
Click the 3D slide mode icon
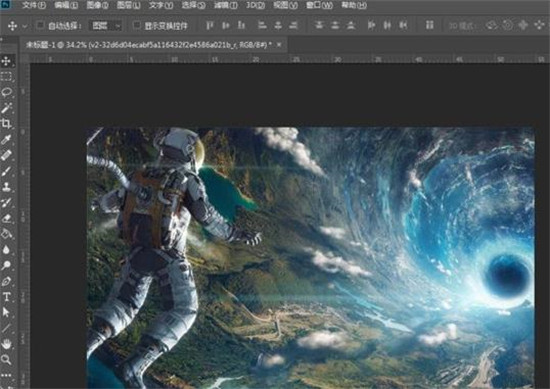coord(539,25)
